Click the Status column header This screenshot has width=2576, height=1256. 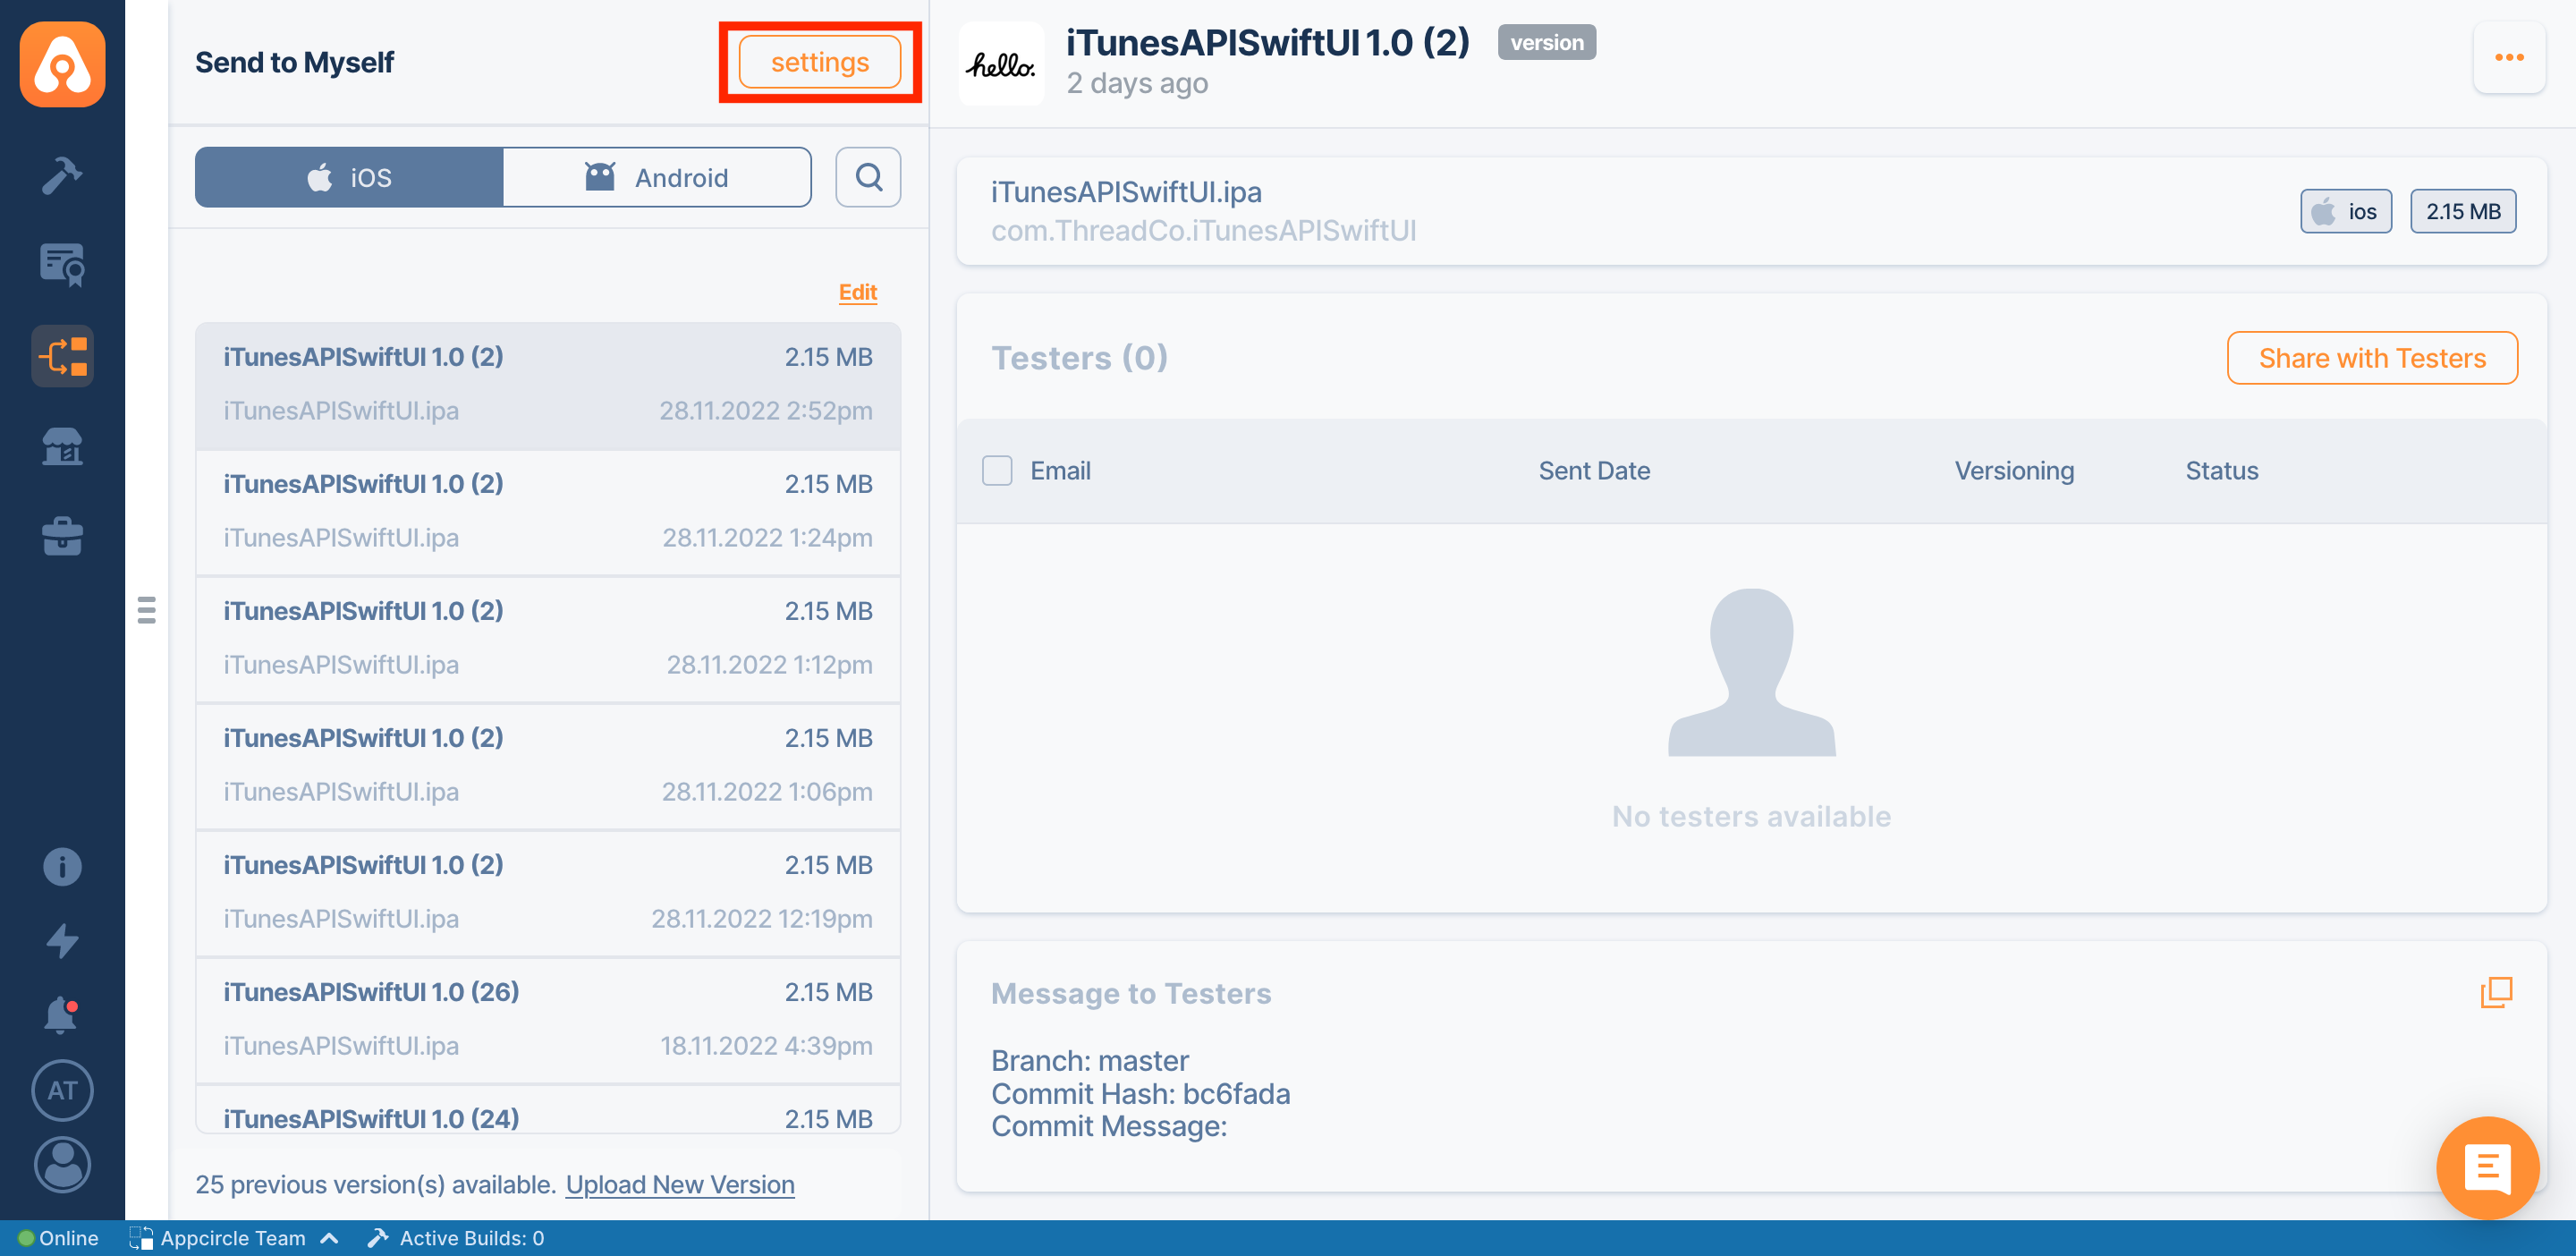[x=2221, y=470]
